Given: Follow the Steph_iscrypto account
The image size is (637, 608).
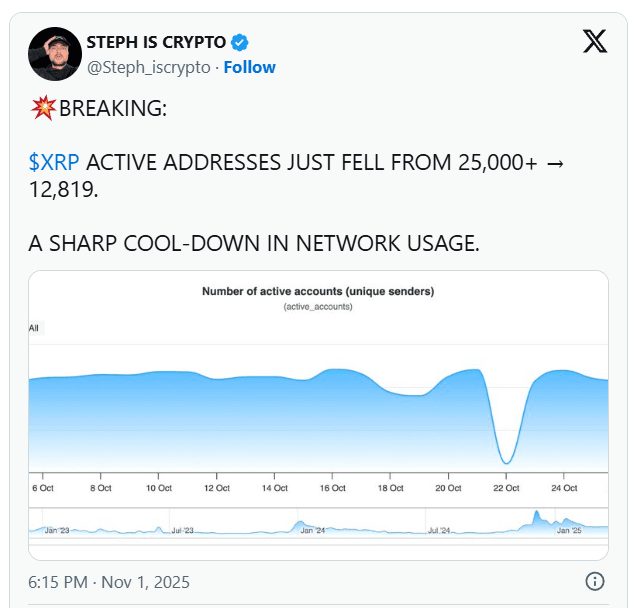Looking at the screenshot, I should pos(249,67).
